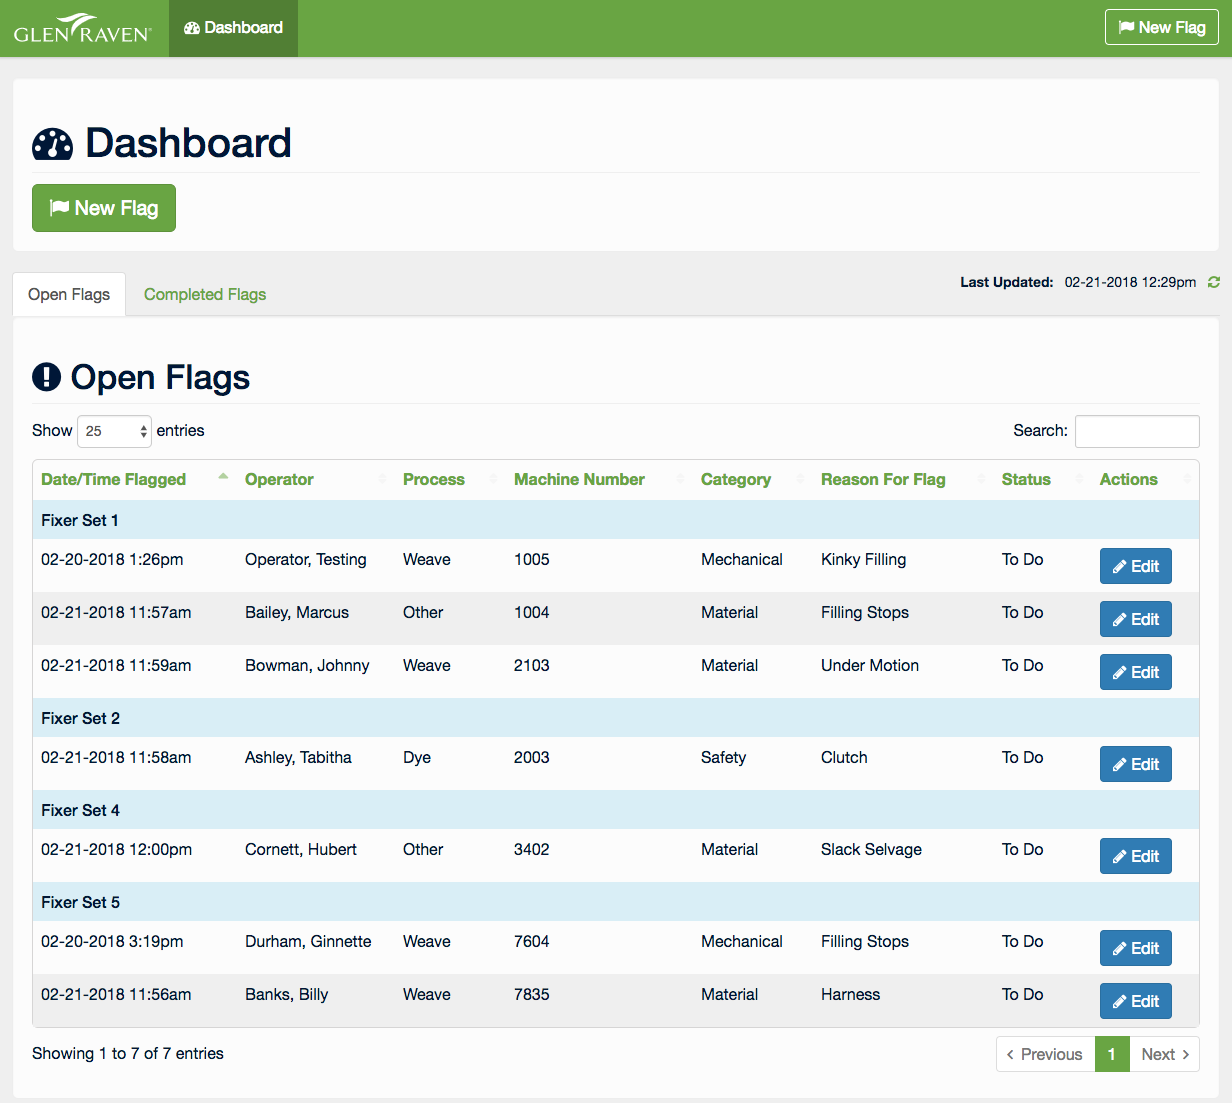Sort by Operator column

[x=316, y=480]
